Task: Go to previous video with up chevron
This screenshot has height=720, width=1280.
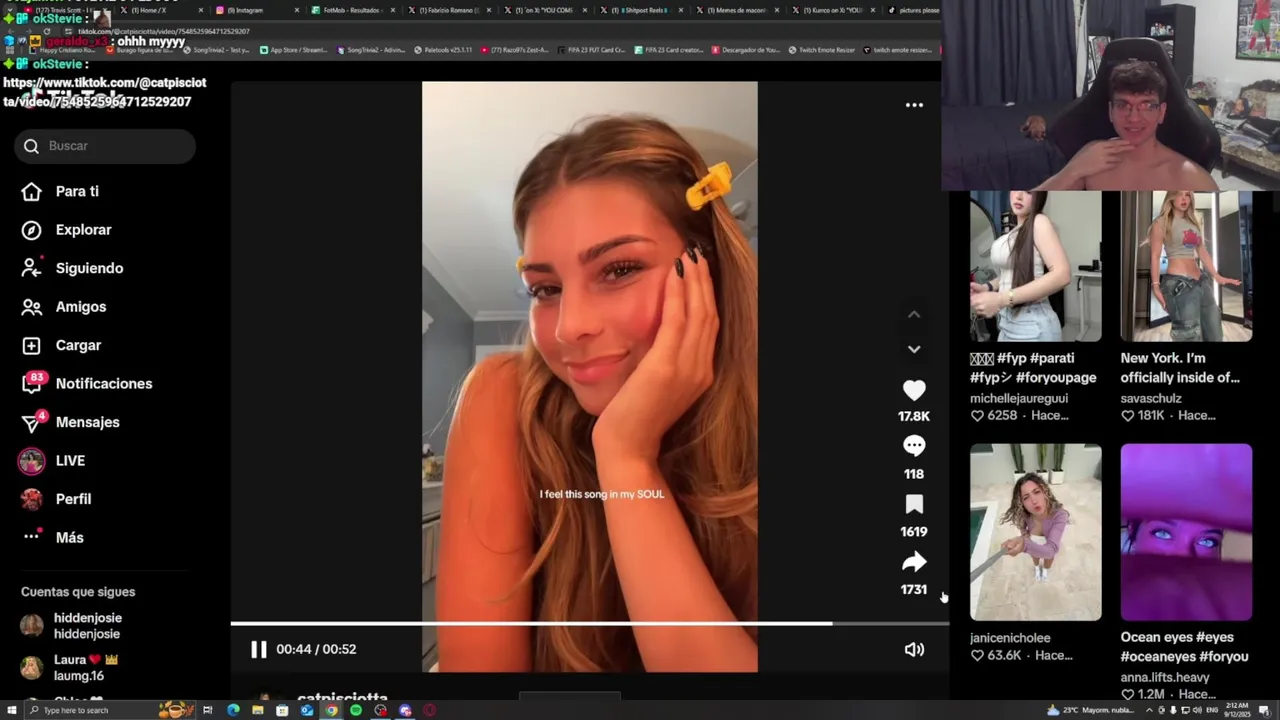Action: tap(914, 314)
